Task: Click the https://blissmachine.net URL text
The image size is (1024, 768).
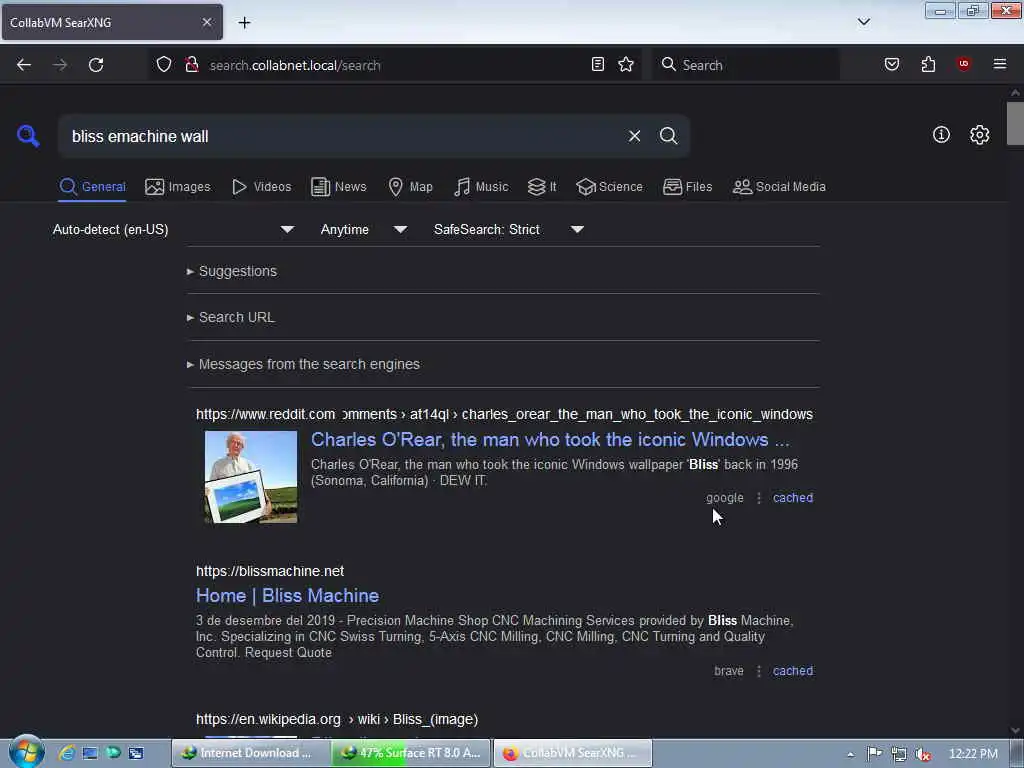Action: (x=270, y=571)
